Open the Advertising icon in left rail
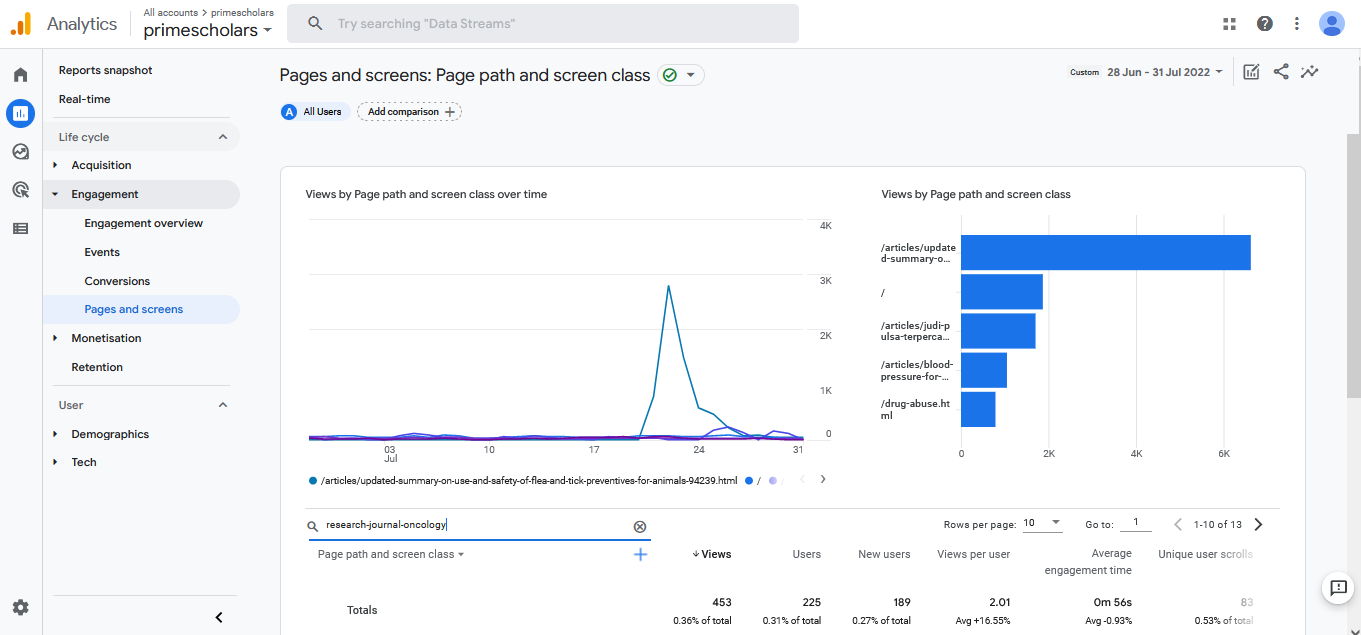Viewport: 1361px width, 635px height. click(x=20, y=190)
